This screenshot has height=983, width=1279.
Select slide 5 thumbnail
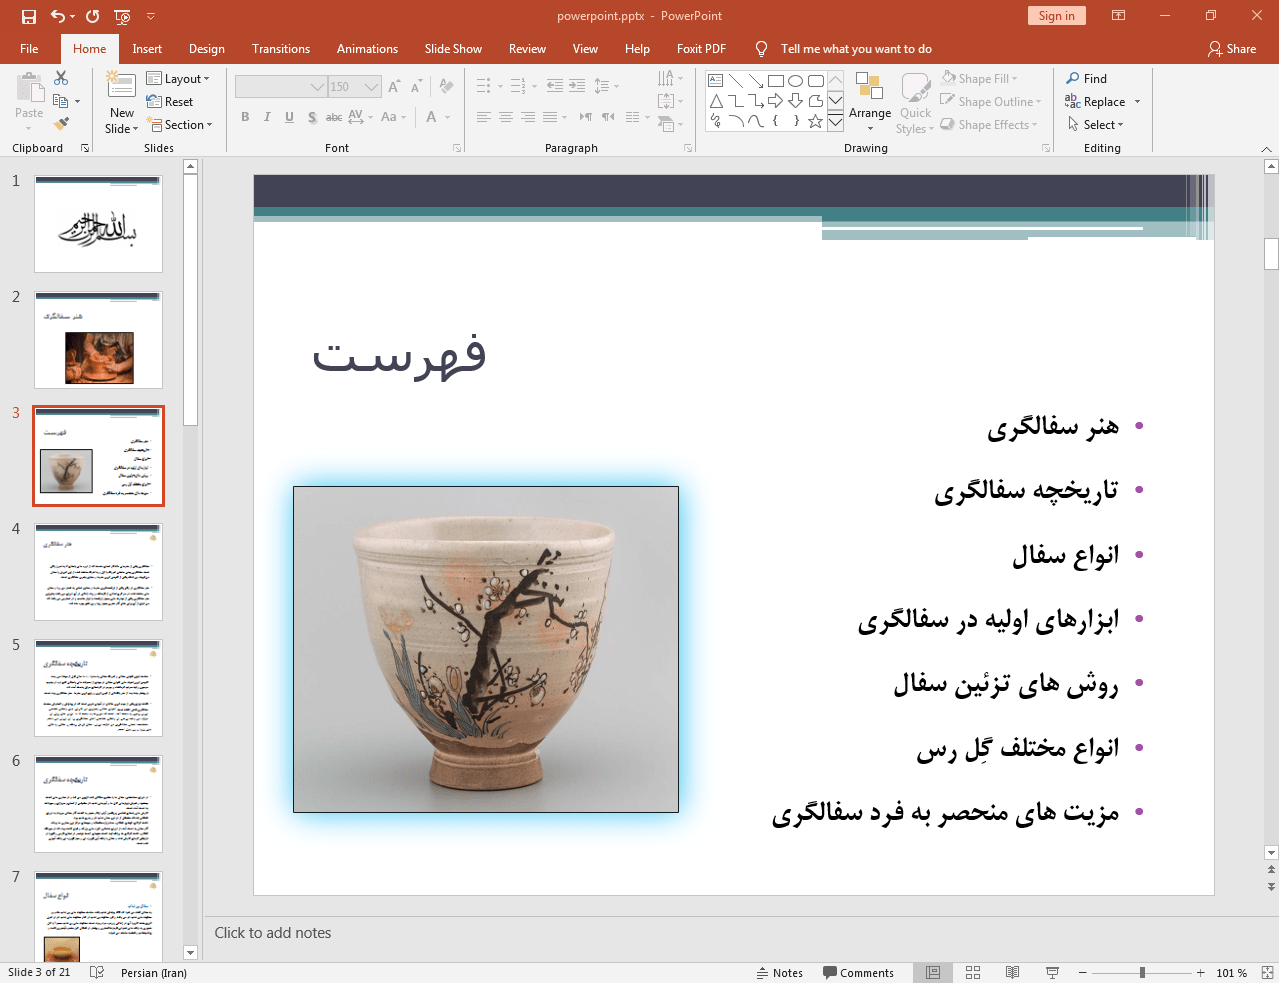click(x=98, y=688)
